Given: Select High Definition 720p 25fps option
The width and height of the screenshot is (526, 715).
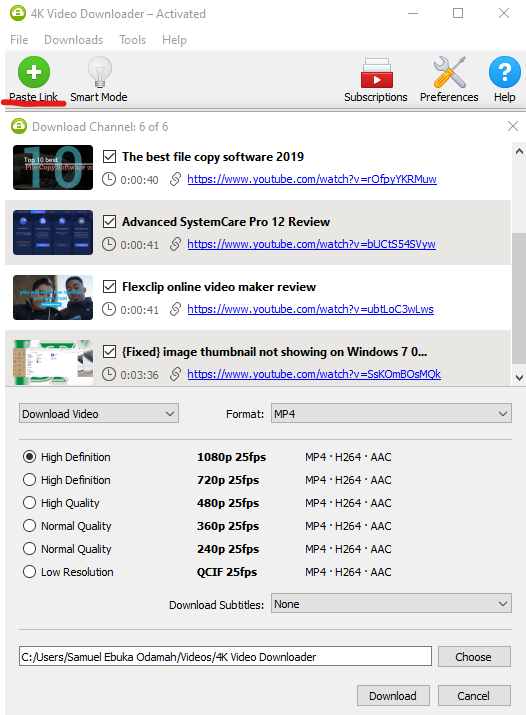Looking at the screenshot, I should tap(29, 480).
